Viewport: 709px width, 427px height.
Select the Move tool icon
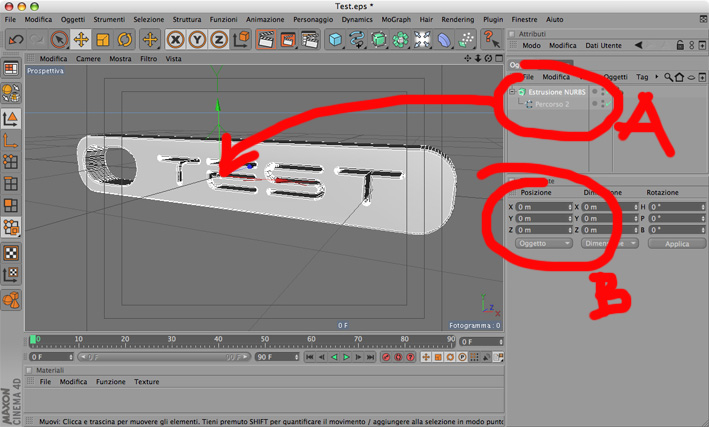[81, 40]
